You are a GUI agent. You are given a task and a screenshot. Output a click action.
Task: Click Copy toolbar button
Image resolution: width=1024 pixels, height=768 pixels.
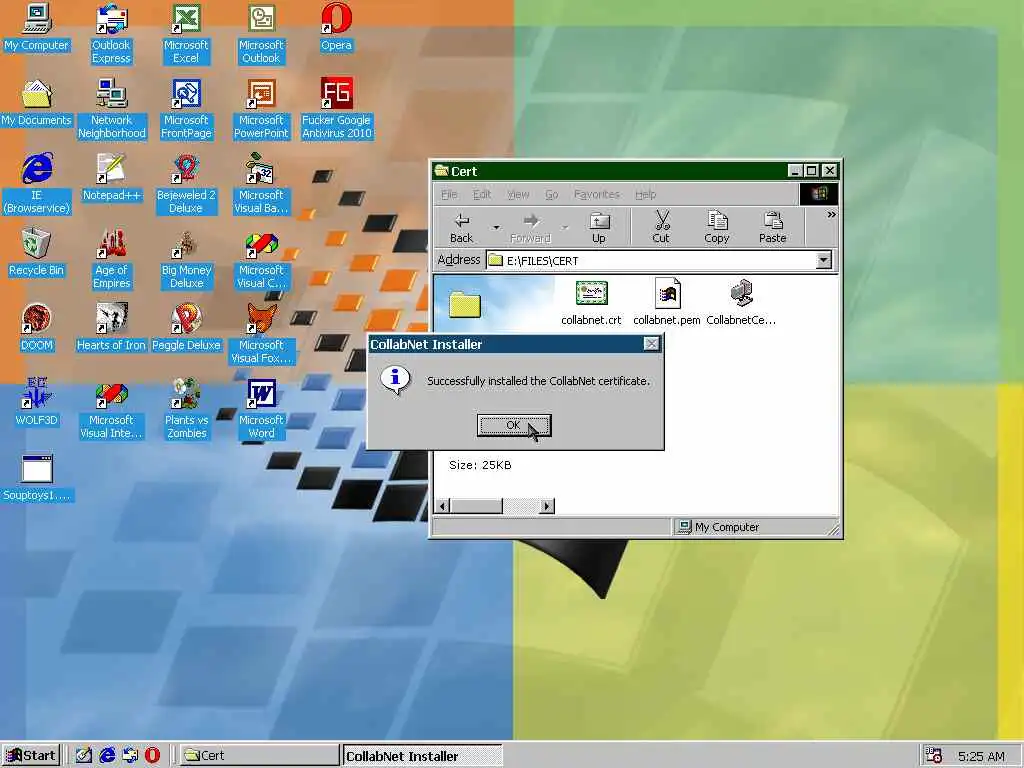click(x=716, y=227)
